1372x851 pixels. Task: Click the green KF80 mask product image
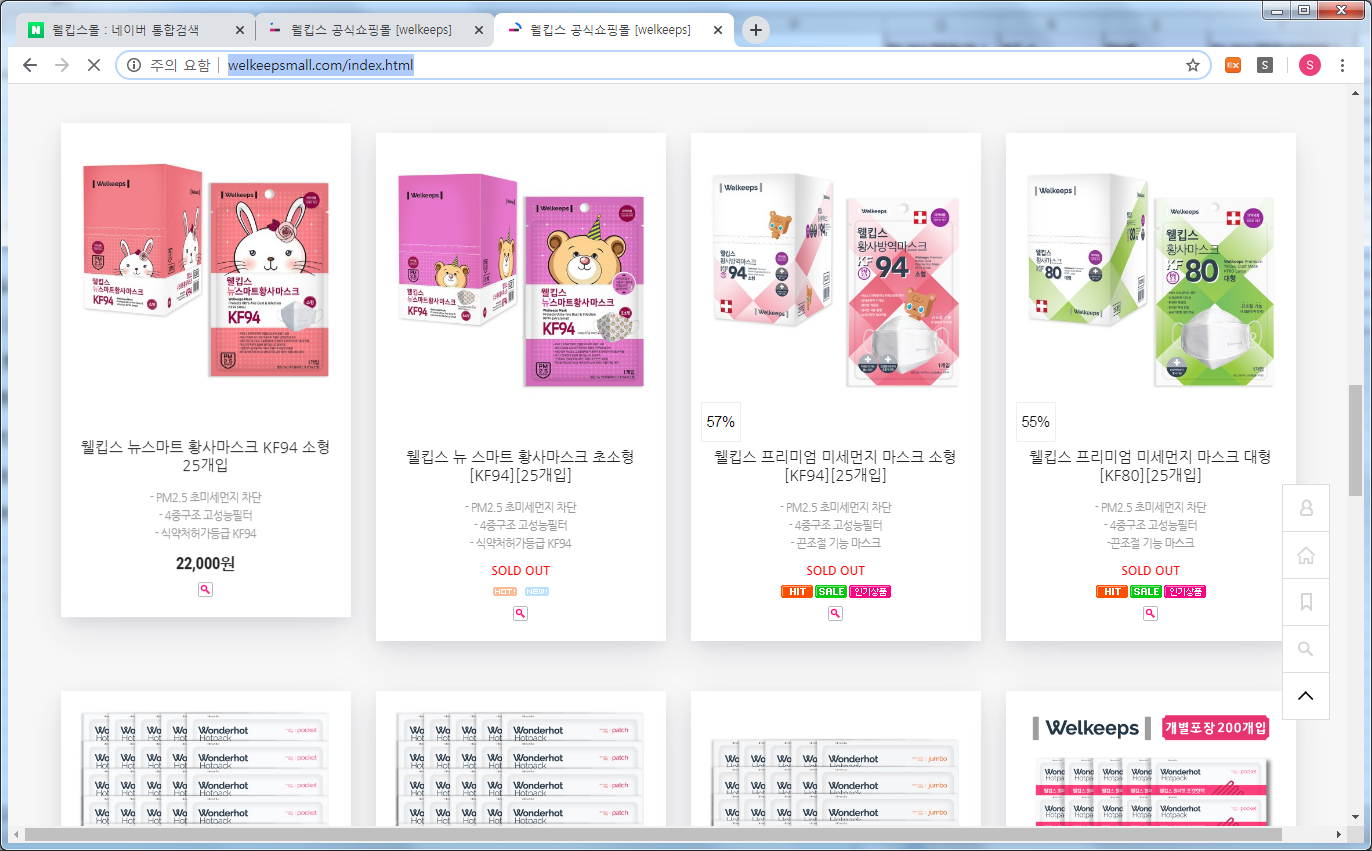1151,280
